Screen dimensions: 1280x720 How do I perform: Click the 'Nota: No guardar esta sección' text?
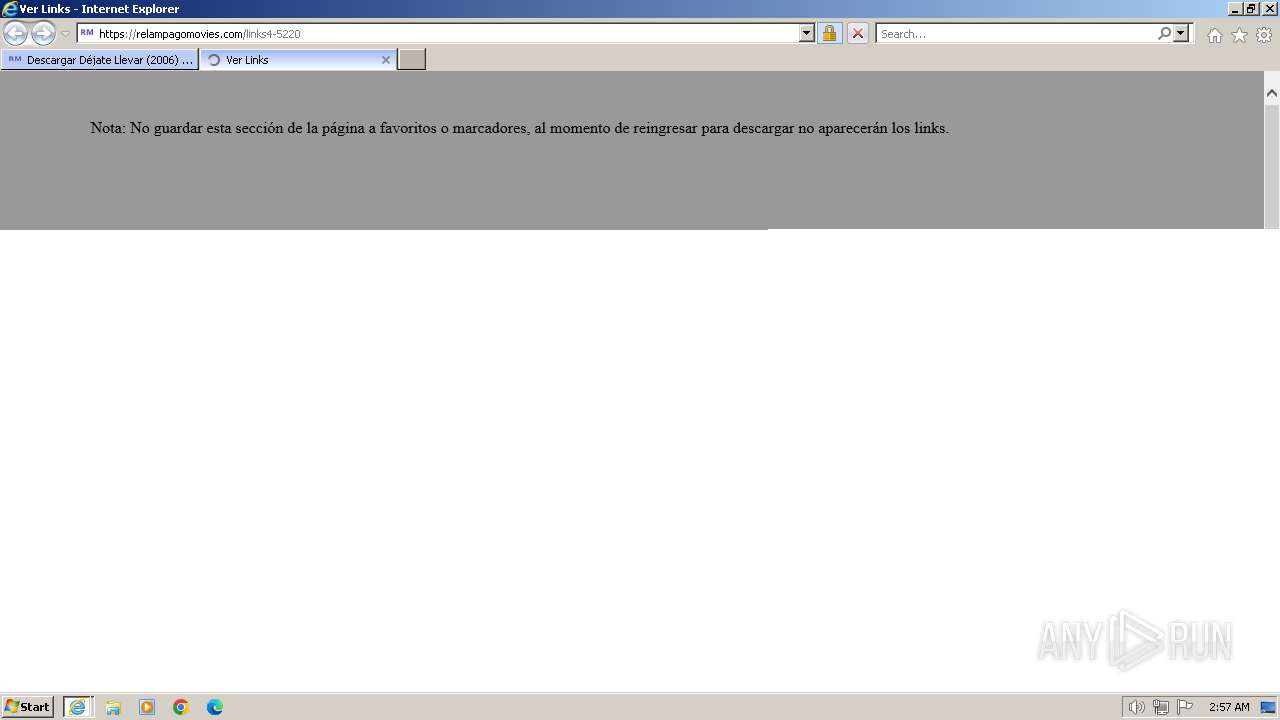coord(519,128)
